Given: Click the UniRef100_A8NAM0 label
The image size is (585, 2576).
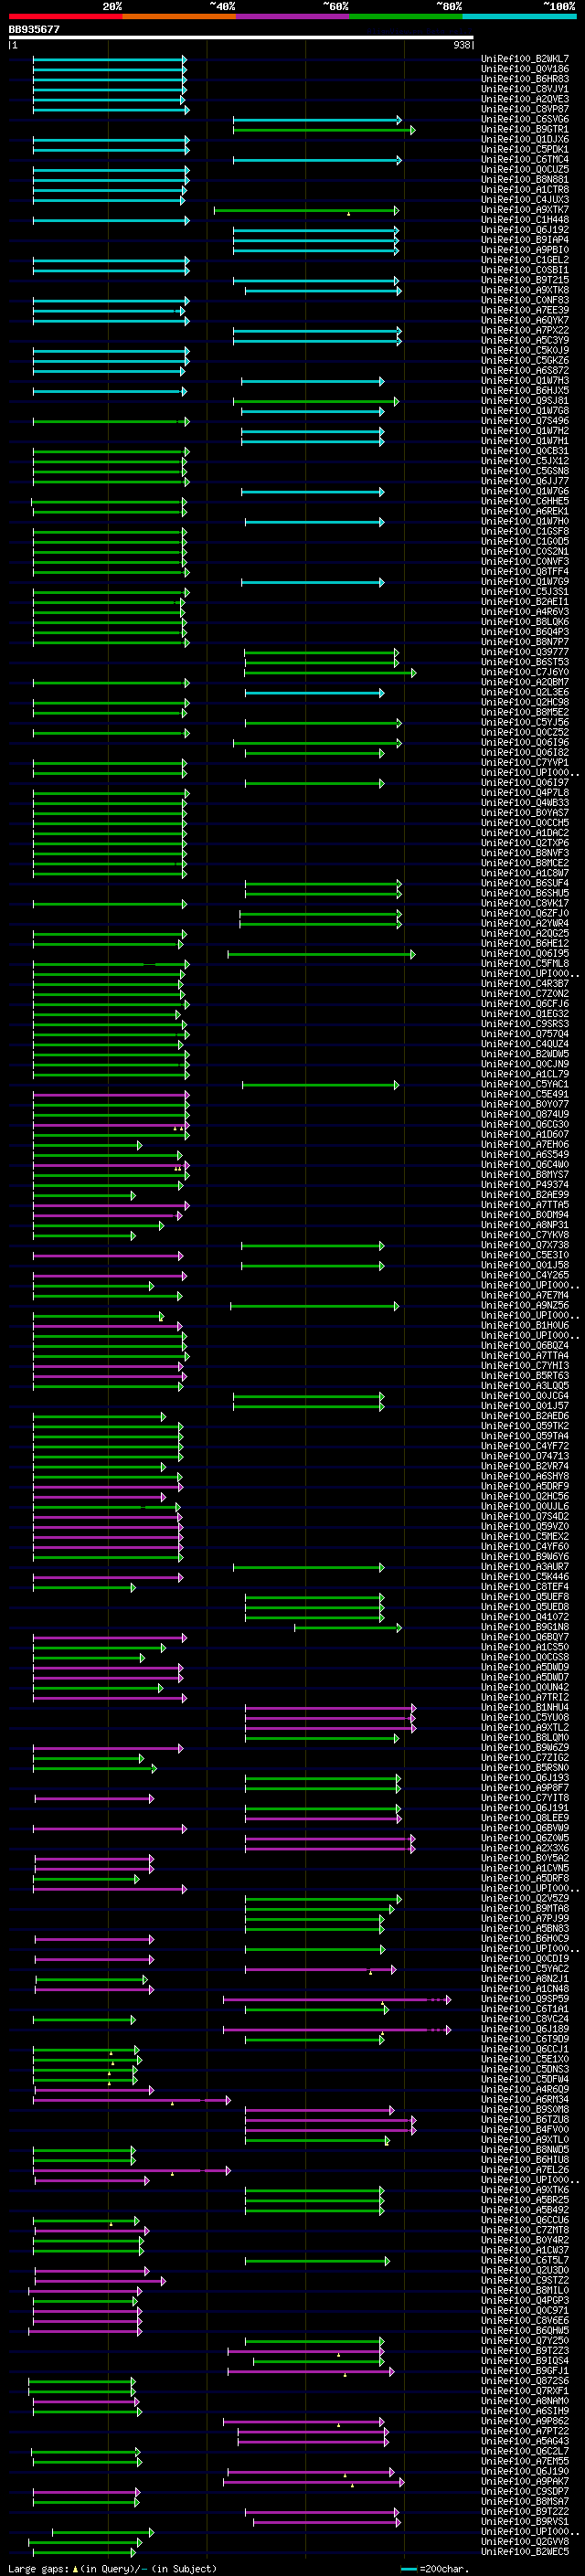Looking at the screenshot, I should click(x=524, y=2401).
